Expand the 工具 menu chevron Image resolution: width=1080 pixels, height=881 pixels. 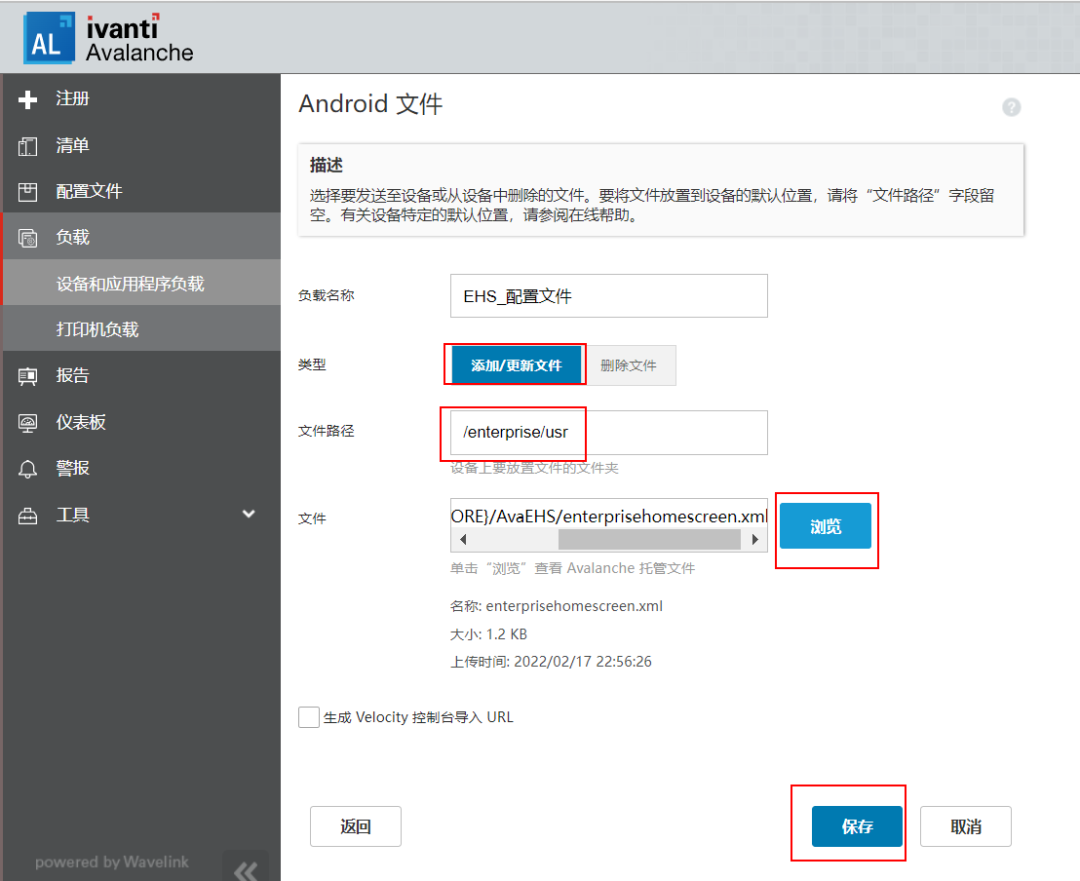(x=249, y=514)
